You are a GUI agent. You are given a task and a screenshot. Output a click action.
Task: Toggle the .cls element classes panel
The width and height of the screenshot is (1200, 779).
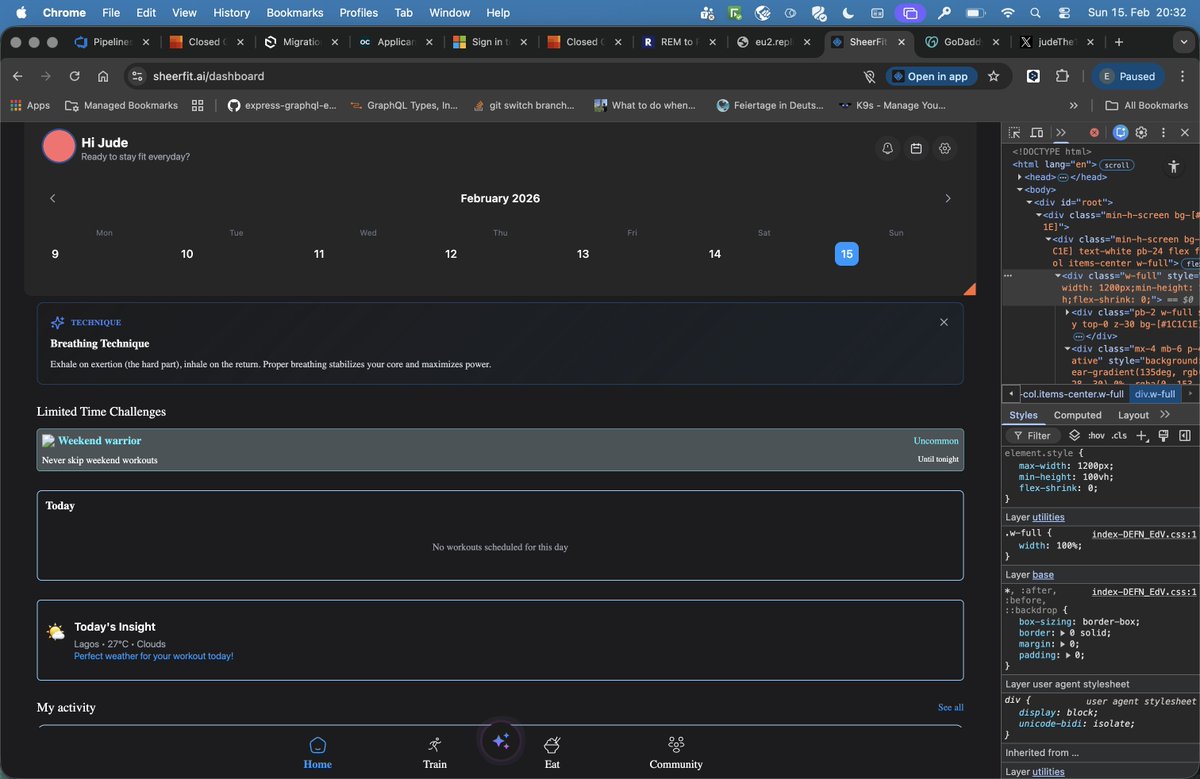pyautogui.click(x=1120, y=436)
